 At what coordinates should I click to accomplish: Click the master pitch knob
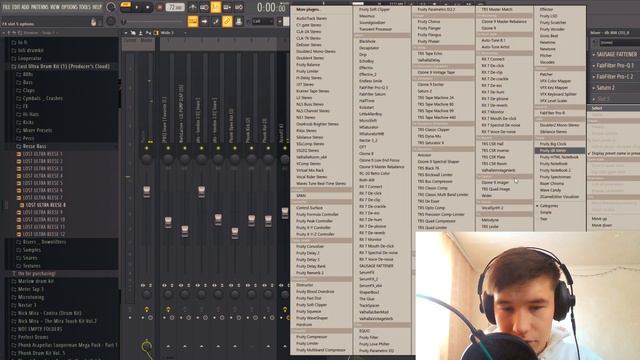pyautogui.click(x=110, y=21)
